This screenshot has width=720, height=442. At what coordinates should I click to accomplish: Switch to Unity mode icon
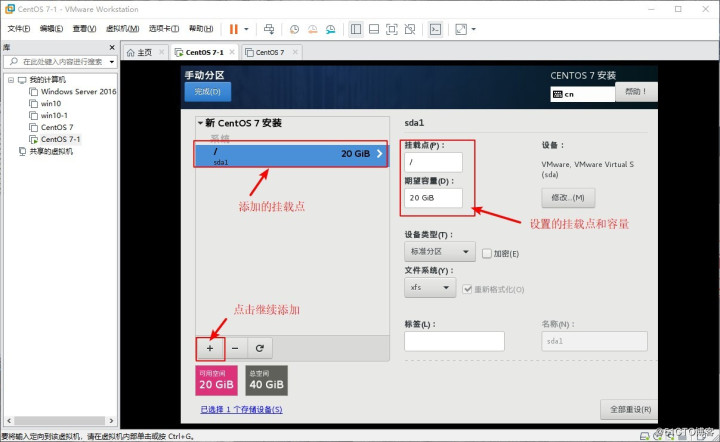(x=410, y=29)
